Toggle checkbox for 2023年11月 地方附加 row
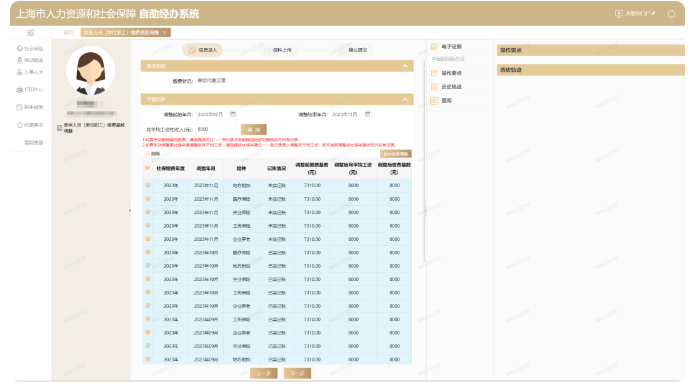The width and height of the screenshot is (698, 388). click(x=147, y=185)
